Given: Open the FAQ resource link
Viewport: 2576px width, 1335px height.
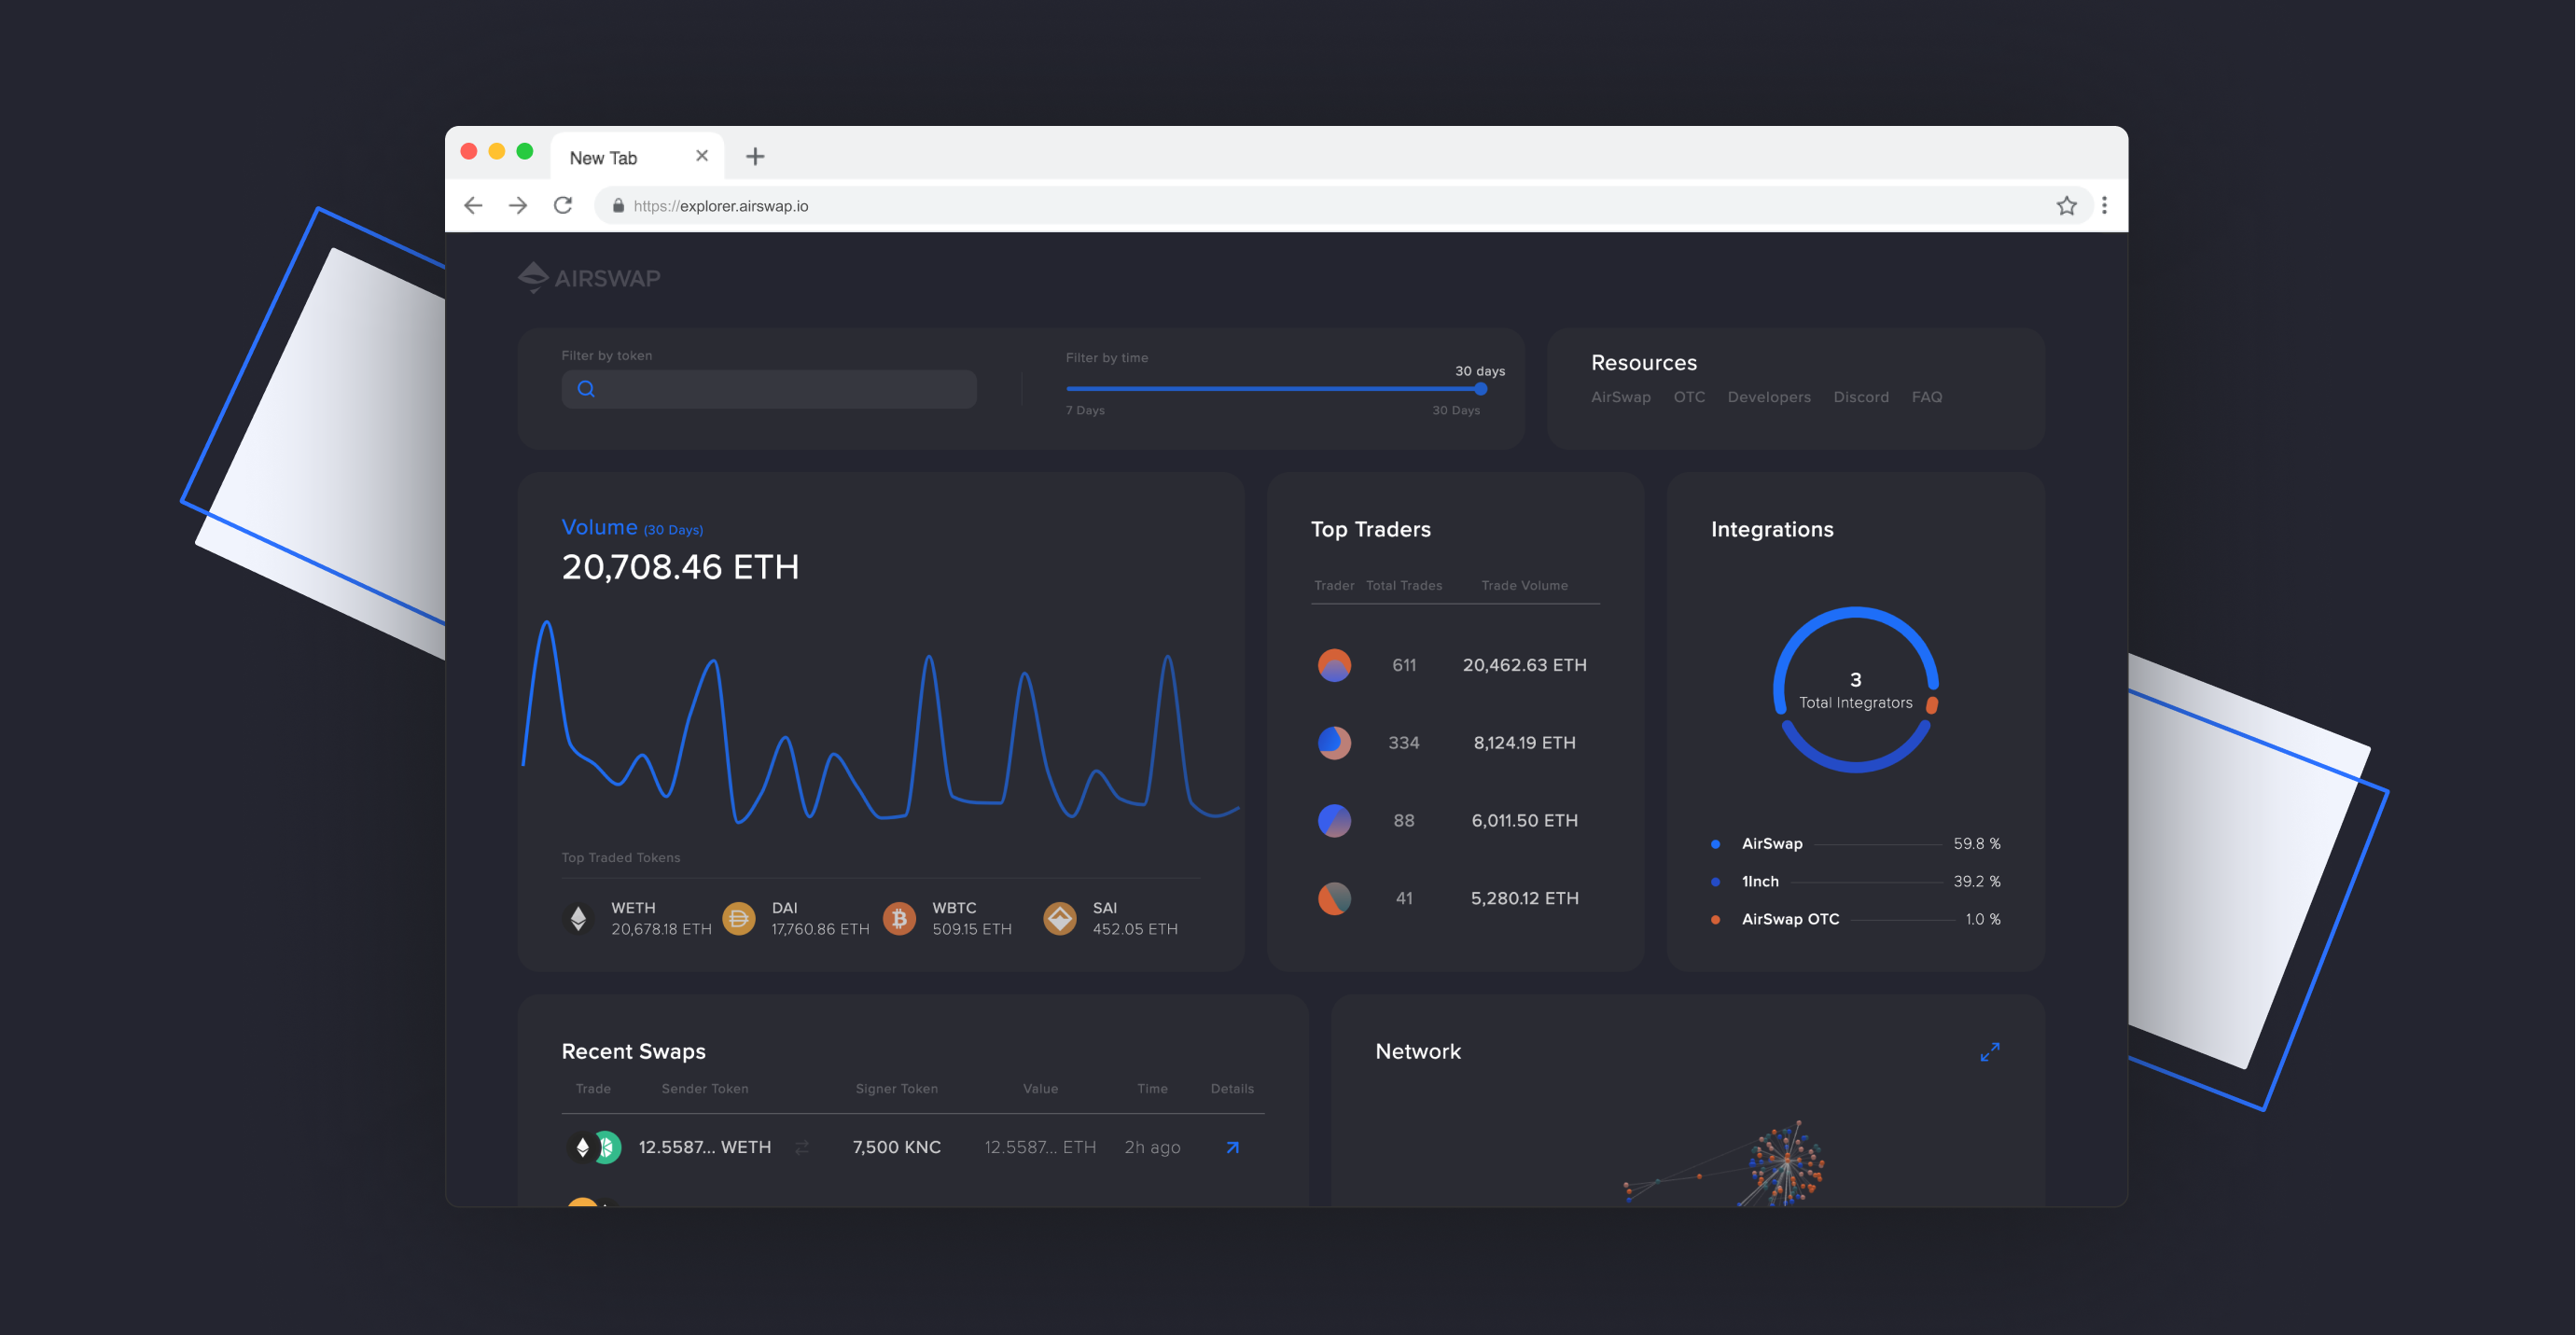Looking at the screenshot, I should [x=1927, y=397].
